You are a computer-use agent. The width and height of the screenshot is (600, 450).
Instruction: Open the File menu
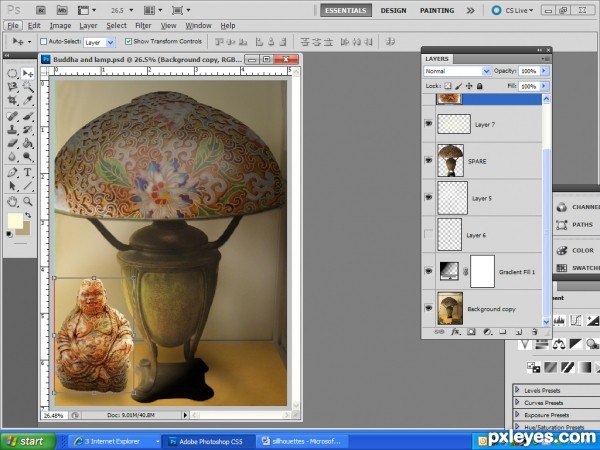click(x=13, y=26)
